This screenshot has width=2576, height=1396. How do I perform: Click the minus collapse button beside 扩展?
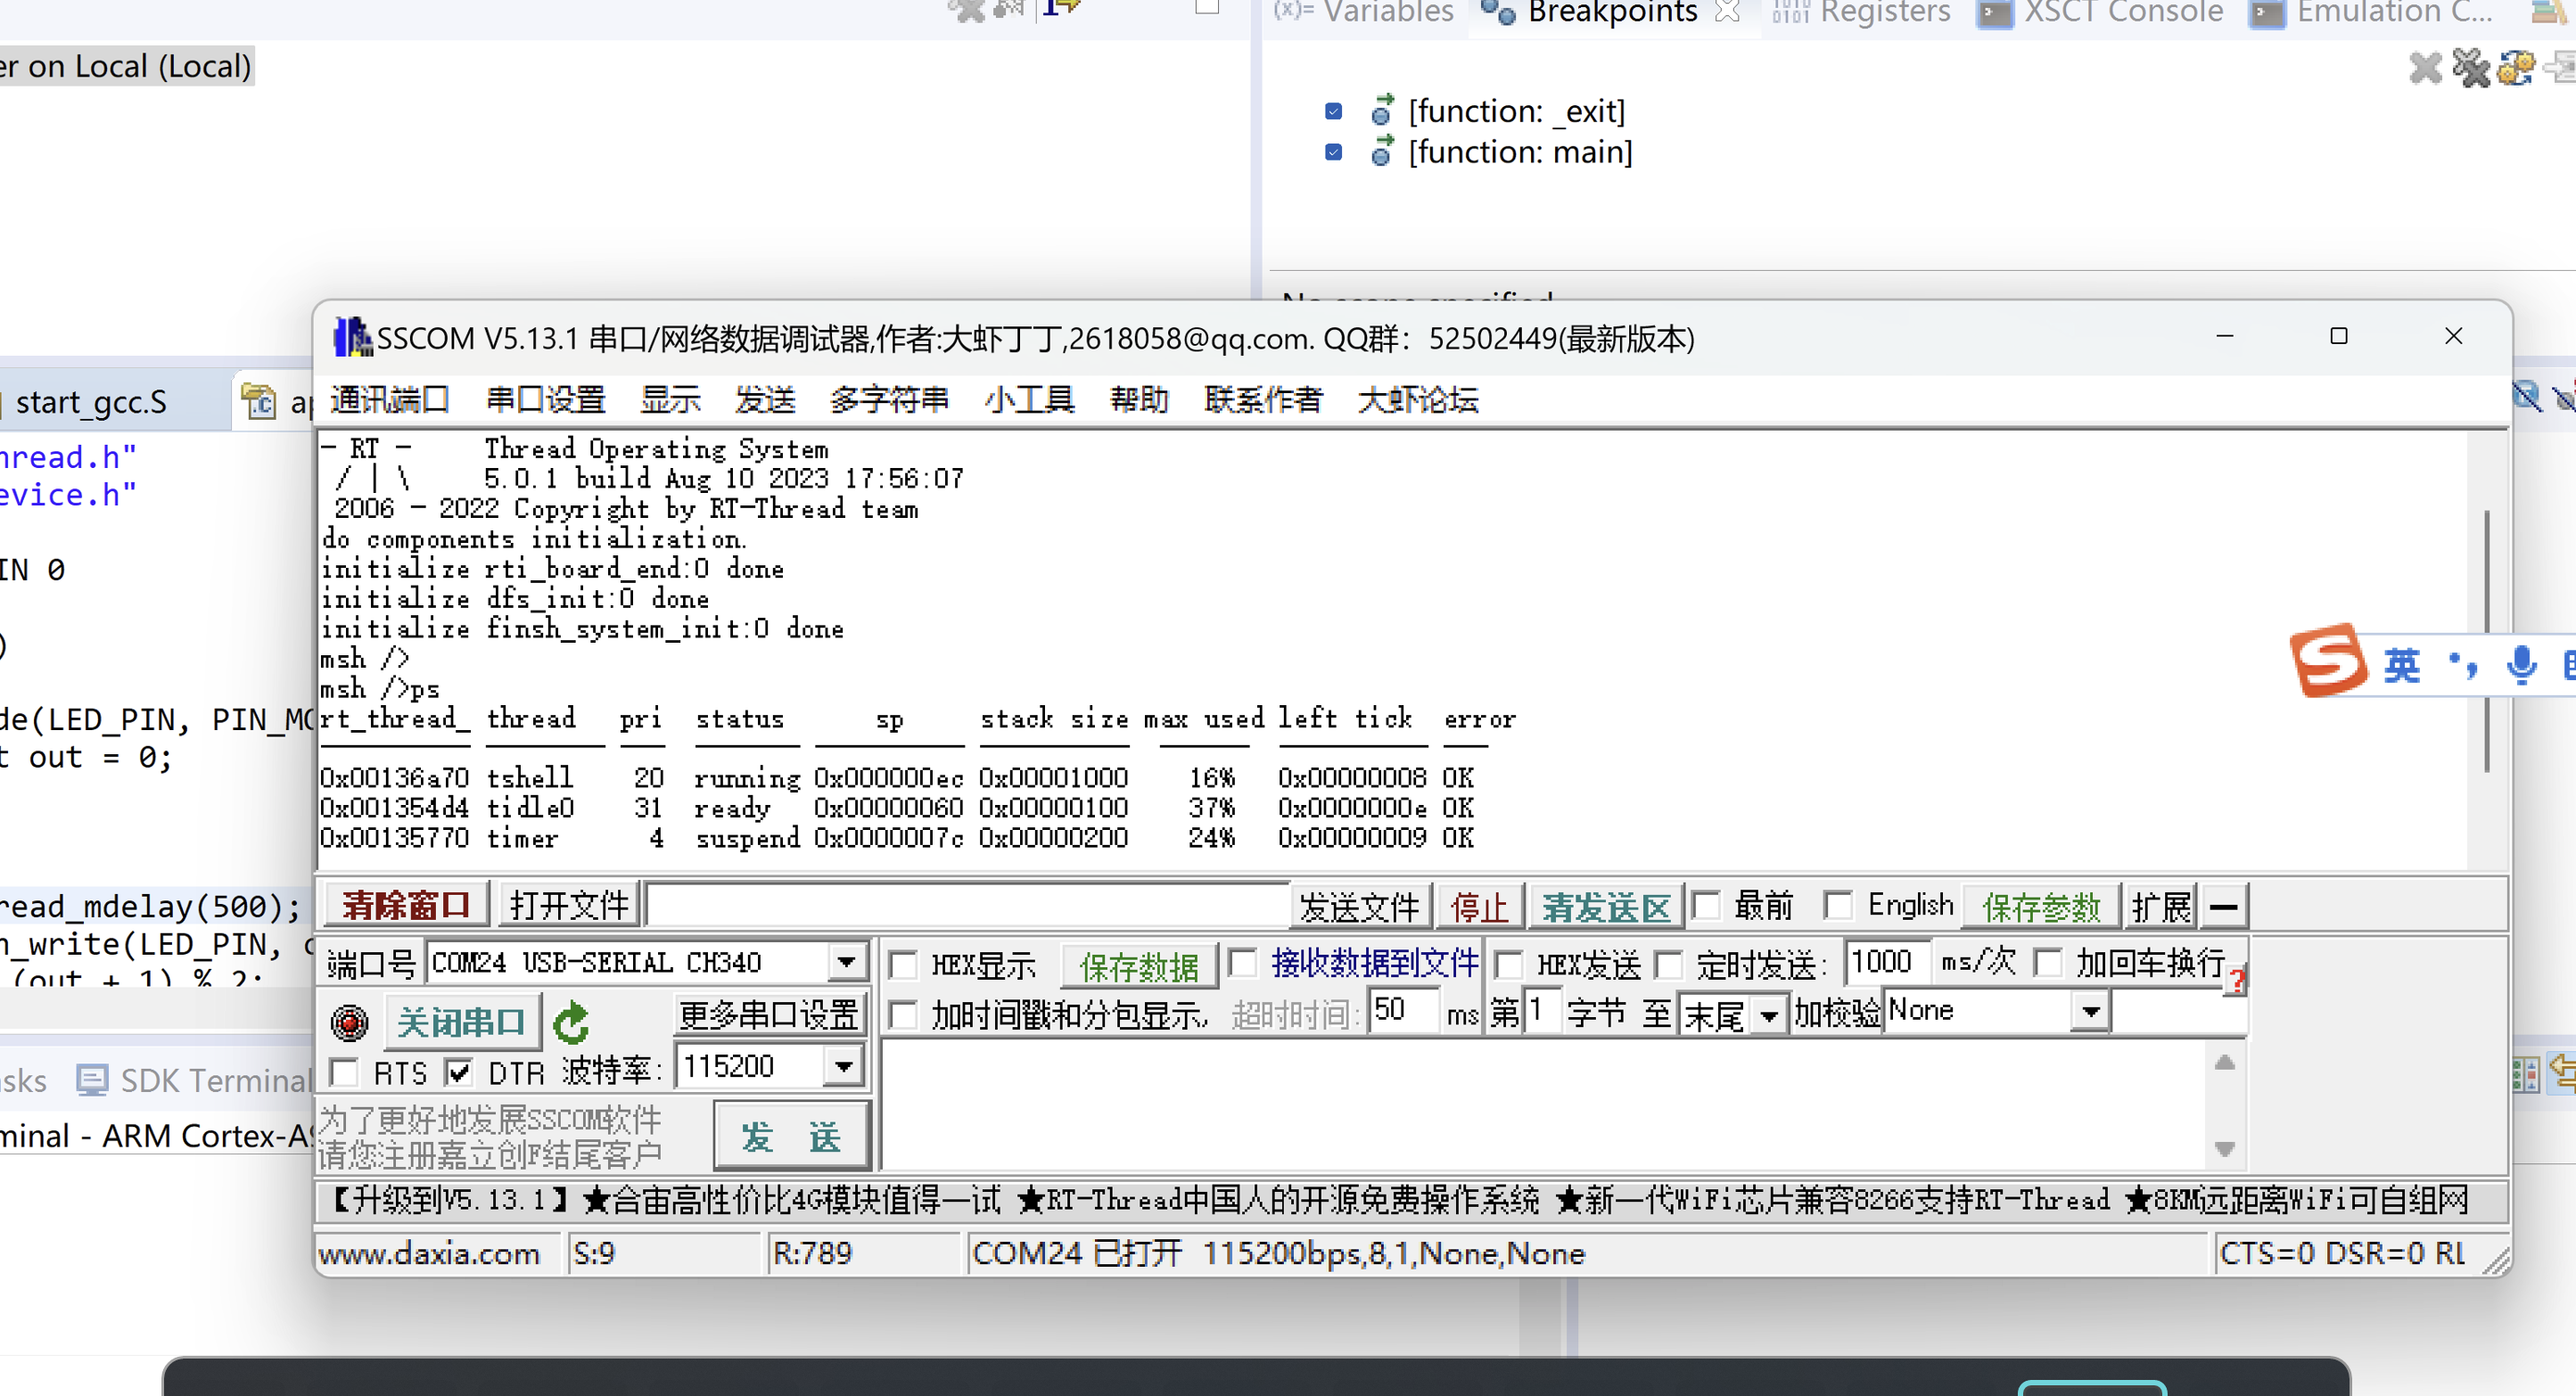coord(2223,906)
